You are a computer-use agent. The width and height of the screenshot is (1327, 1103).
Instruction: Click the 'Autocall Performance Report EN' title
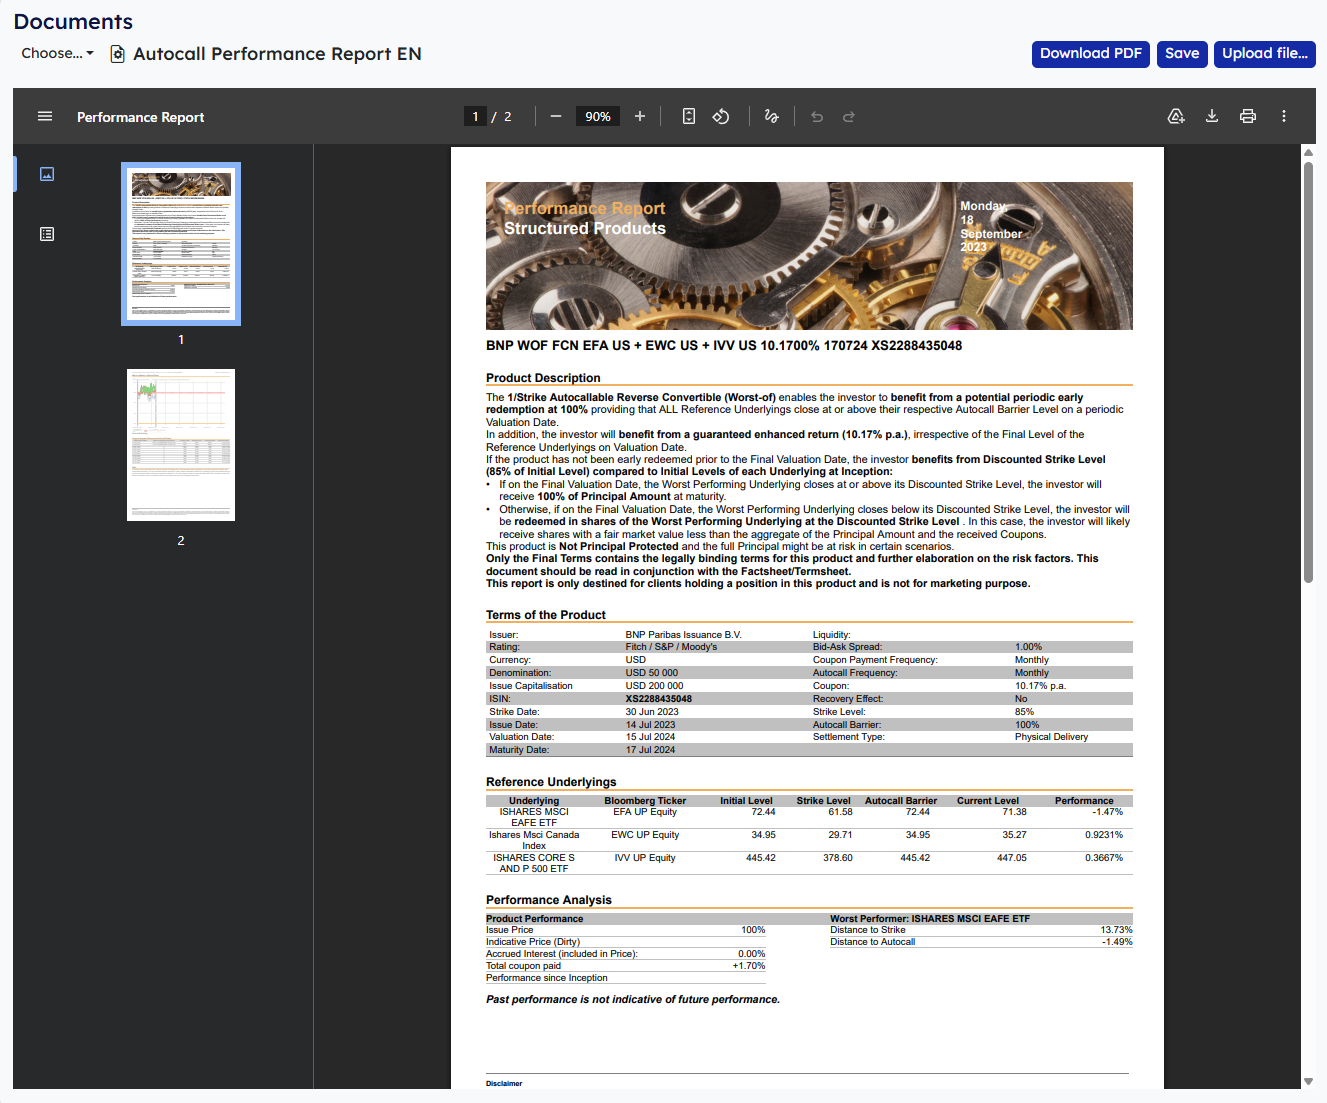pyautogui.click(x=277, y=54)
